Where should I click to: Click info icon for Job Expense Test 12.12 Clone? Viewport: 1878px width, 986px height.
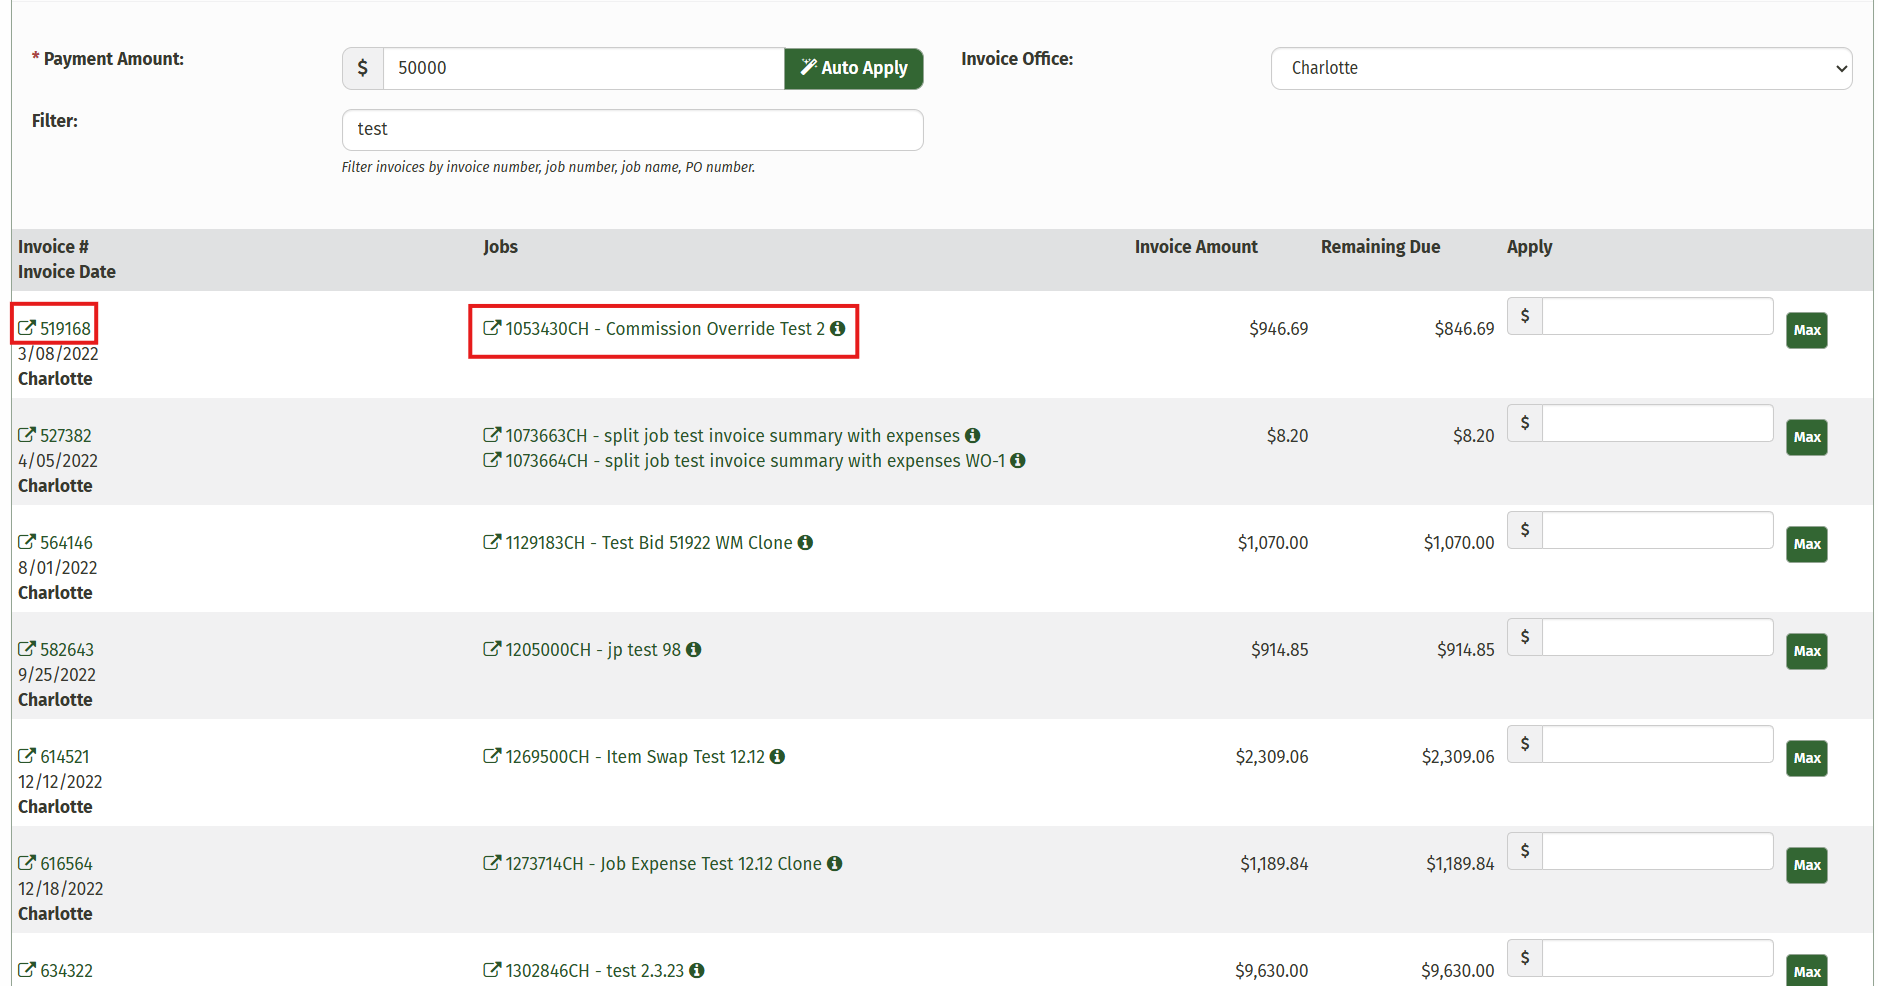[x=834, y=863]
